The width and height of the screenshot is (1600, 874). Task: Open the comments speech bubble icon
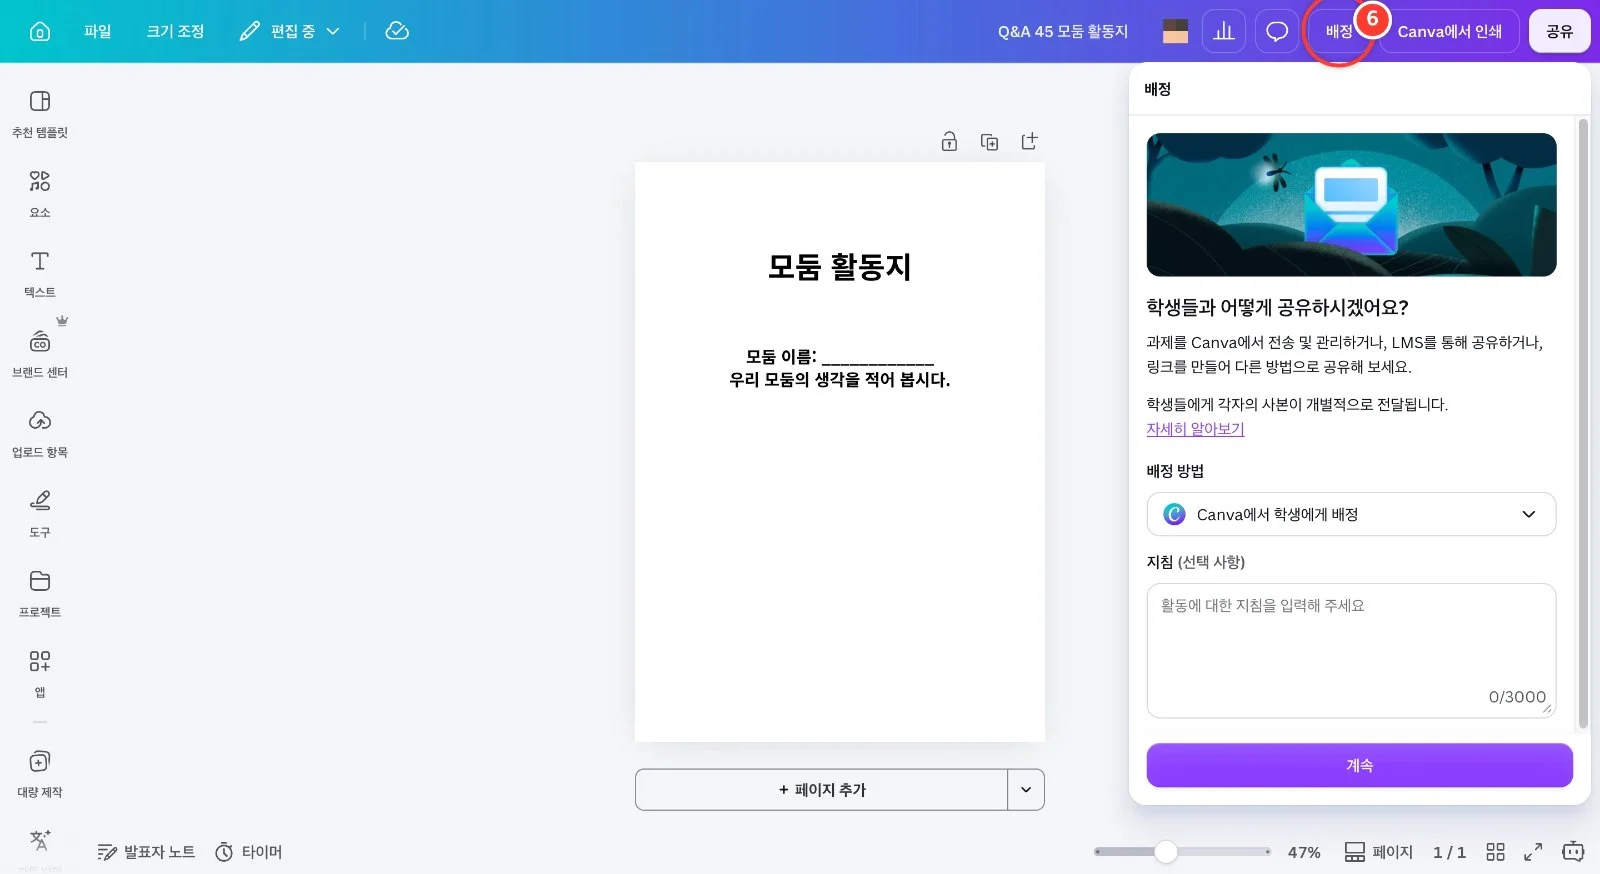[x=1277, y=31]
